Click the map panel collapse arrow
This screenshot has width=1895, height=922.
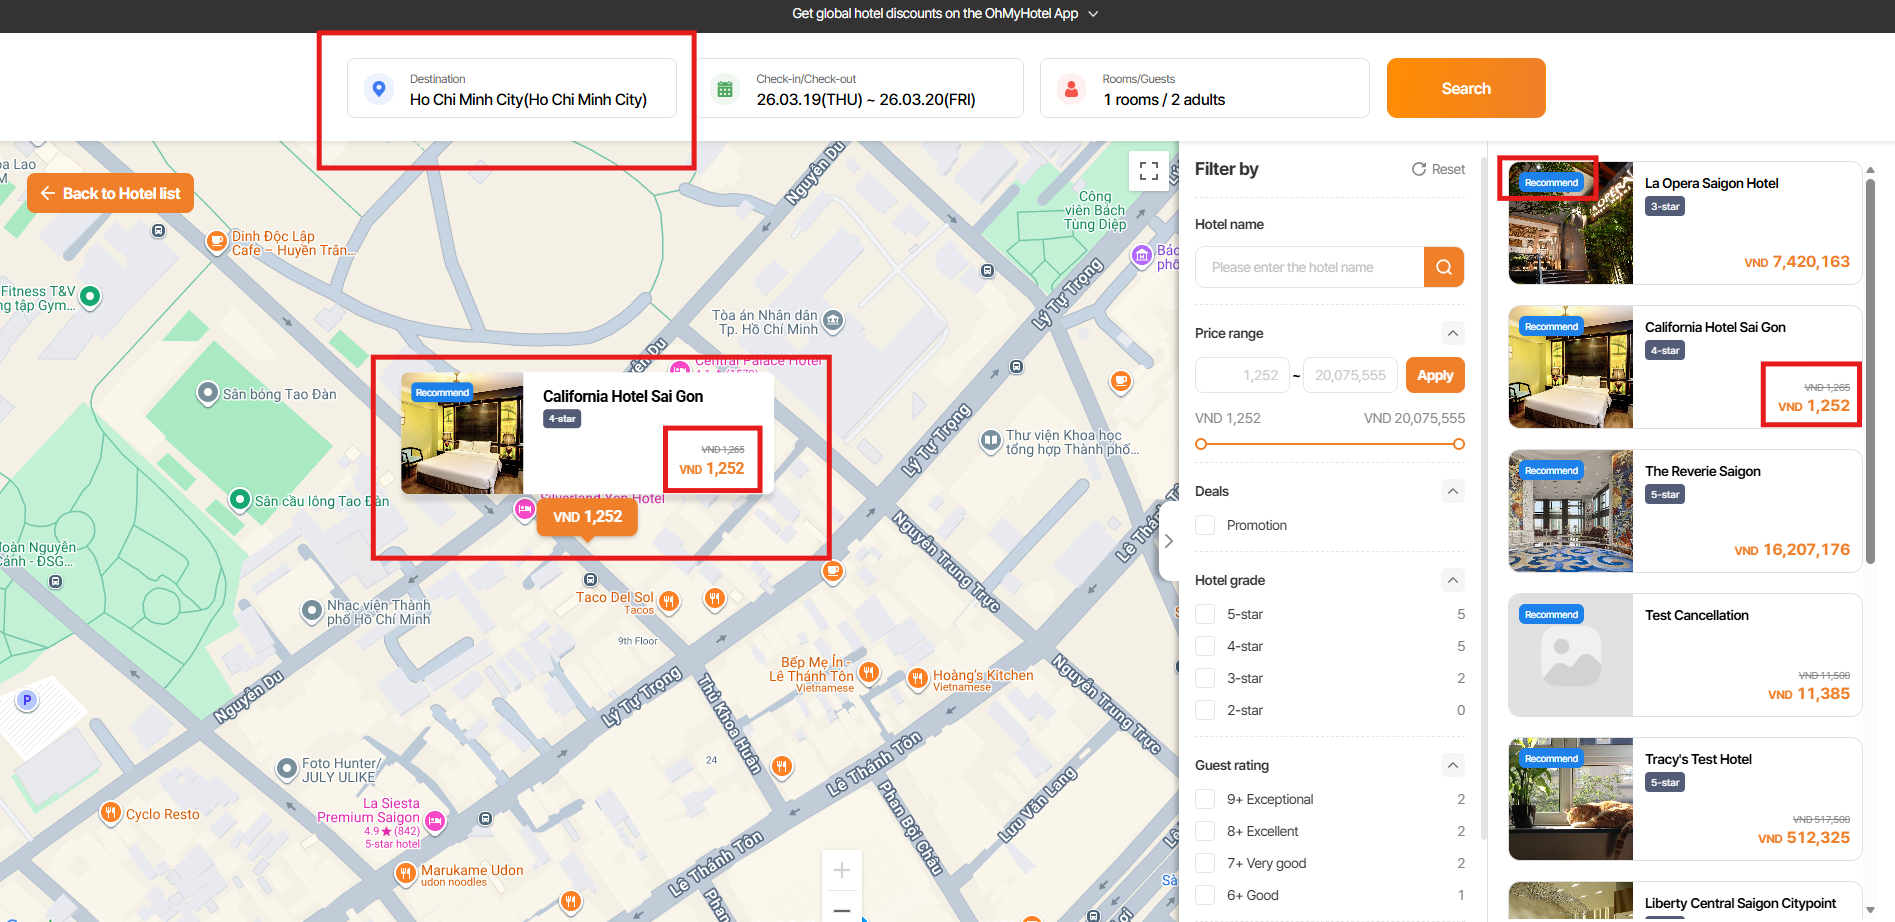[x=1168, y=541]
